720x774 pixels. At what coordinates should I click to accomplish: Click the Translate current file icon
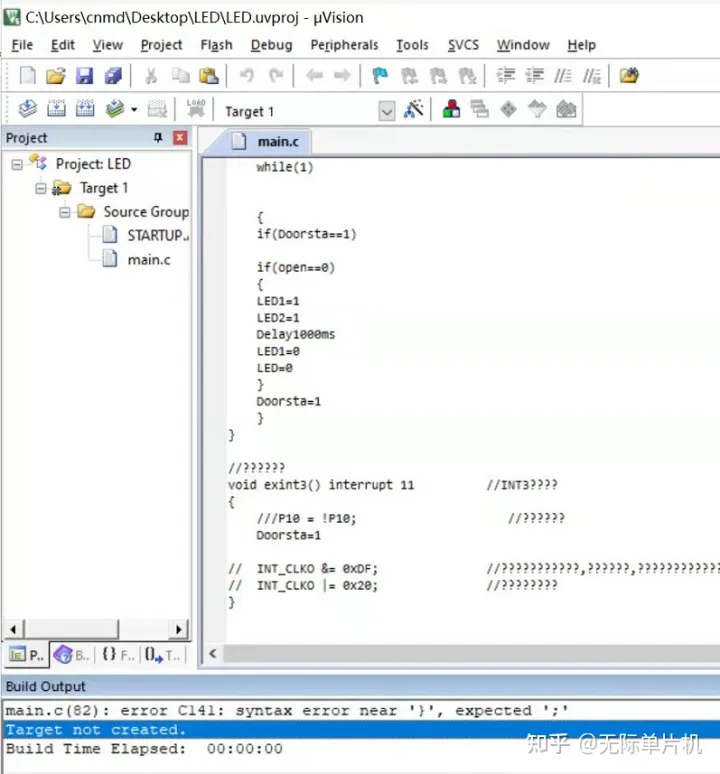[28, 109]
